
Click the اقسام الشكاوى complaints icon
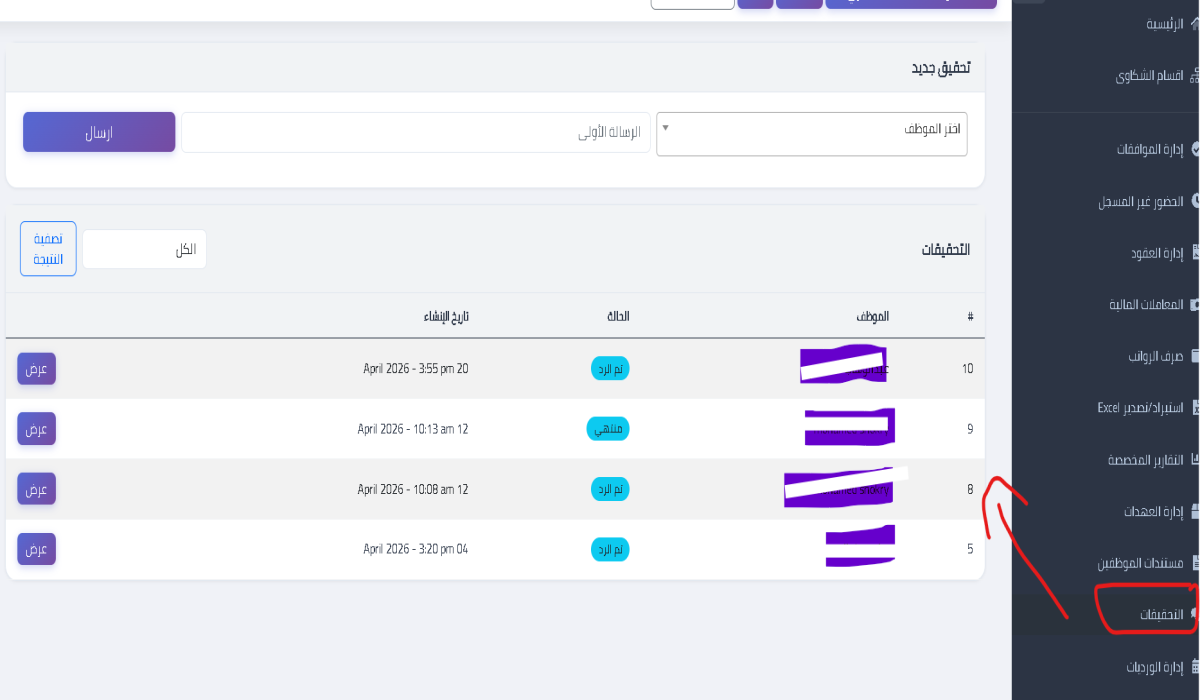[x=1192, y=75]
